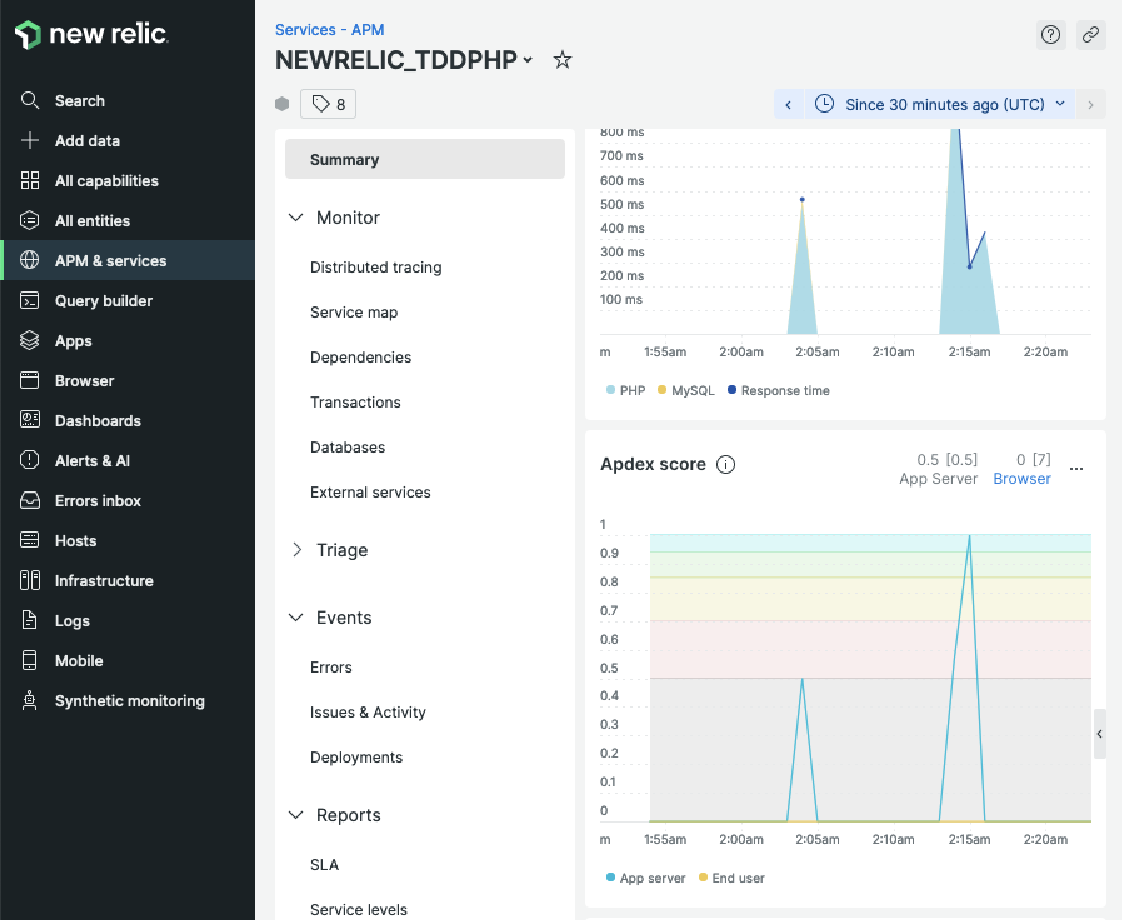
Task: Open Distributed tracing
Action: coord(376,268)
